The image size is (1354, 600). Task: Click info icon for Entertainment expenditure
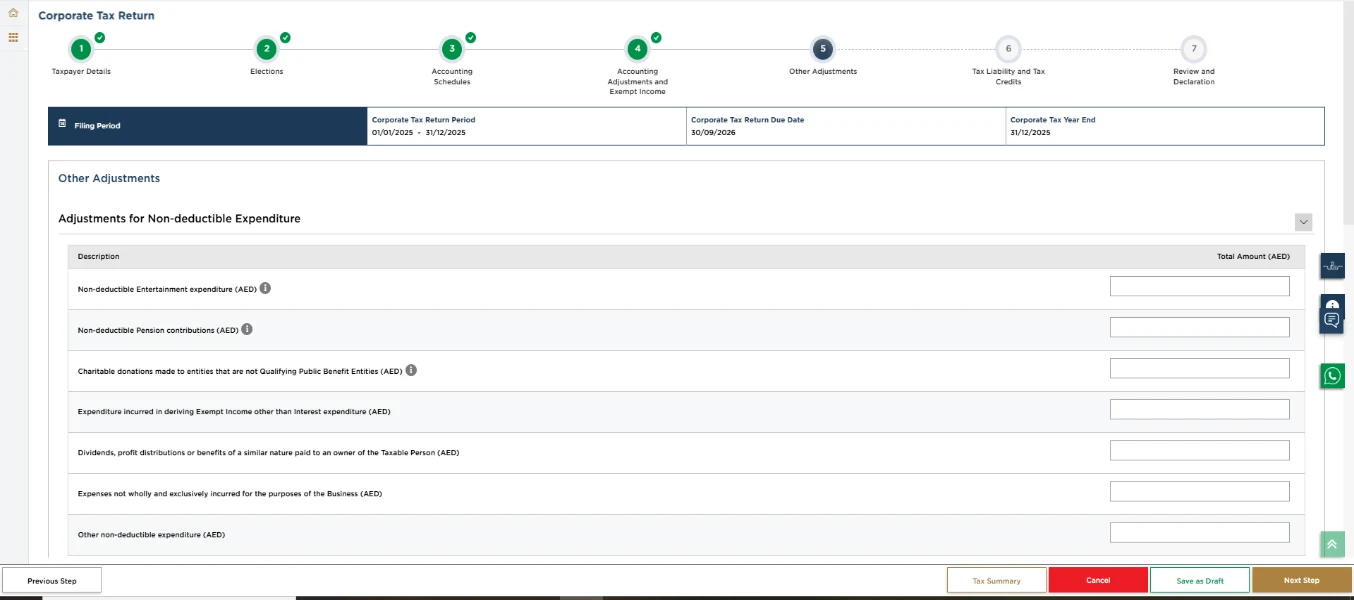coord(265,288)
